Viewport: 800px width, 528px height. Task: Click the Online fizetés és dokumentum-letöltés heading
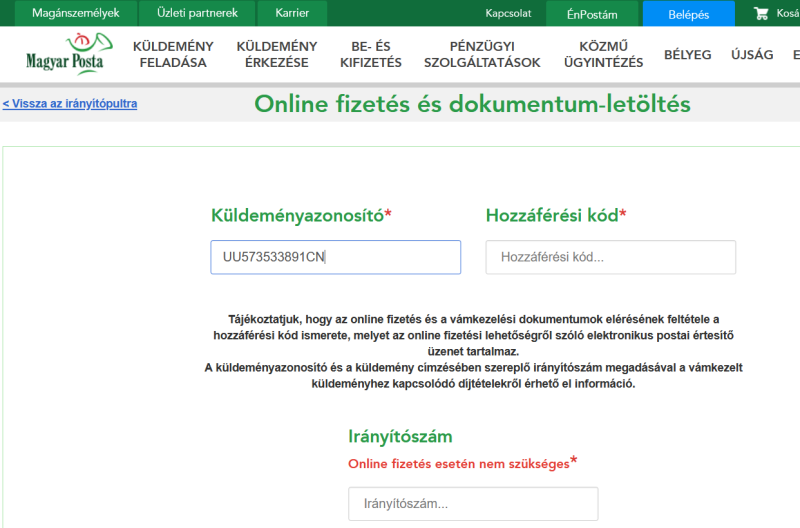point(472,104)
